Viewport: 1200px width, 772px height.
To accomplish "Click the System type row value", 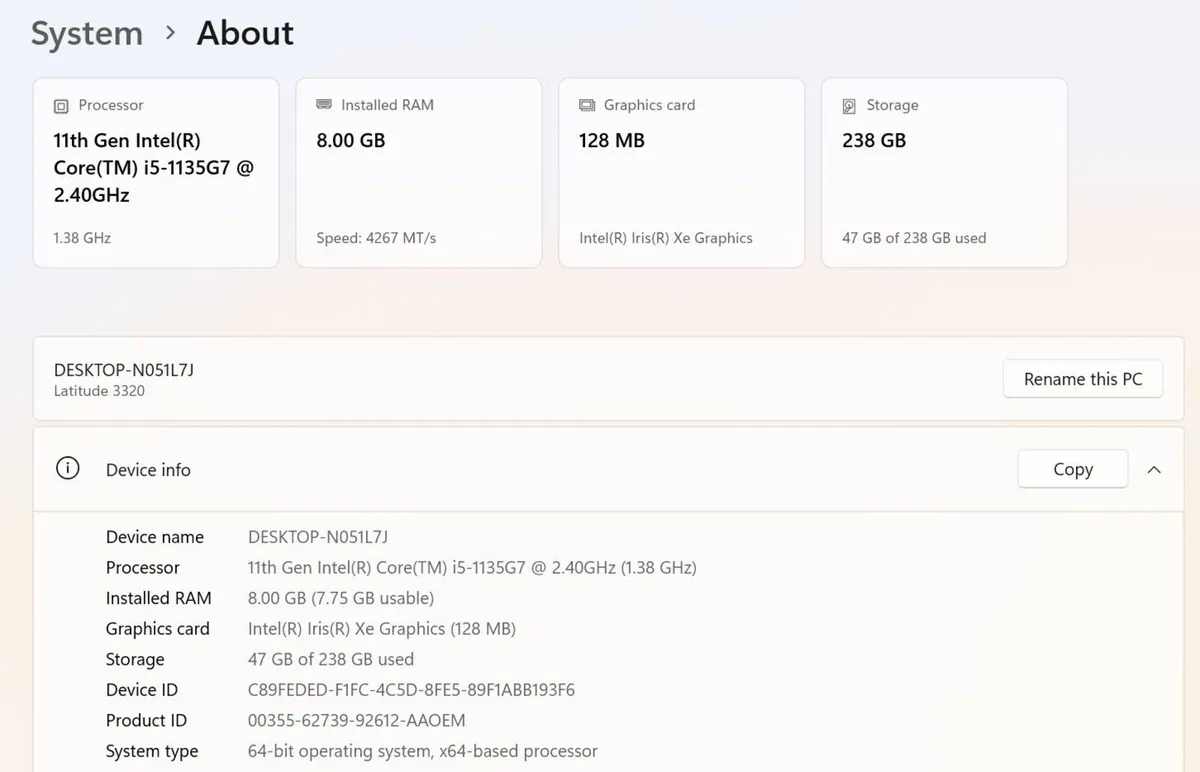I will tap(423, 751).
